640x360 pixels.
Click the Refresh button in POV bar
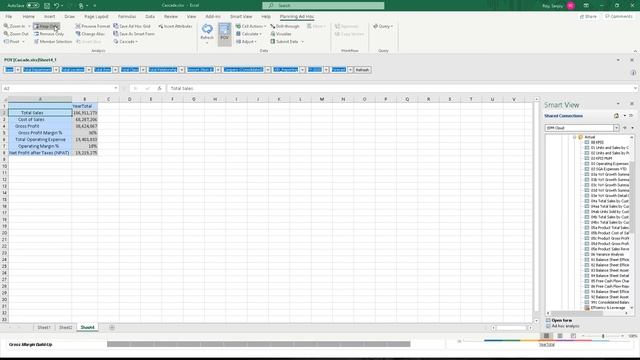point(362,70)
